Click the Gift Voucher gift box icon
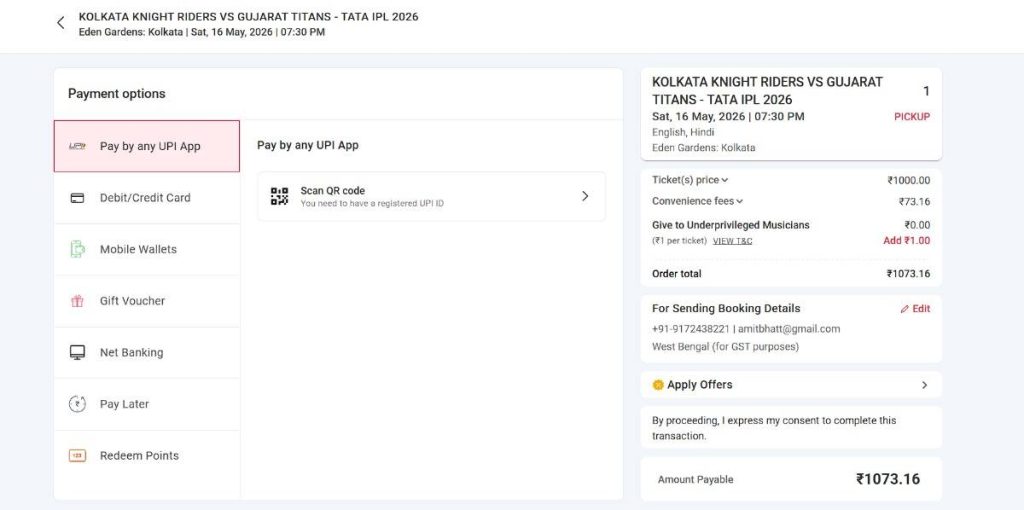This screenshot has width=1024, height=510. (x=77, y=301)
